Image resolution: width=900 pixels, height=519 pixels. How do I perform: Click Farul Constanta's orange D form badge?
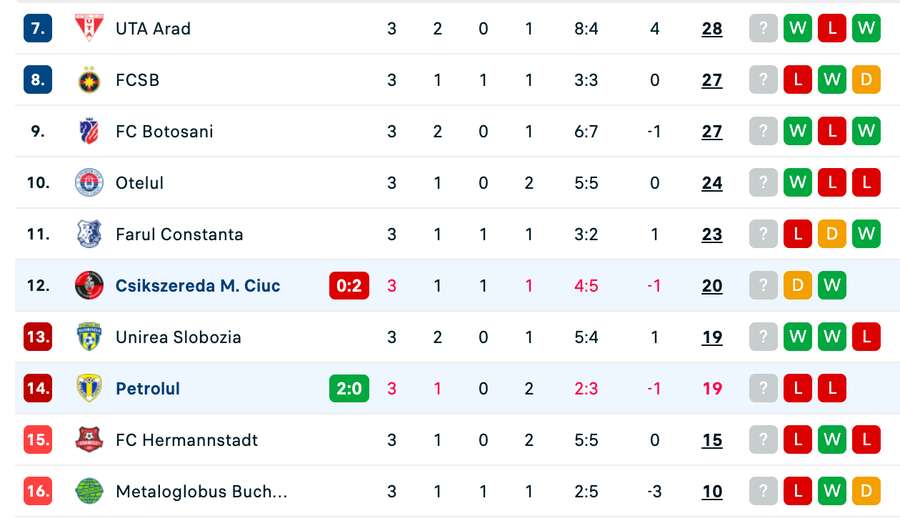tap(832, 234)
